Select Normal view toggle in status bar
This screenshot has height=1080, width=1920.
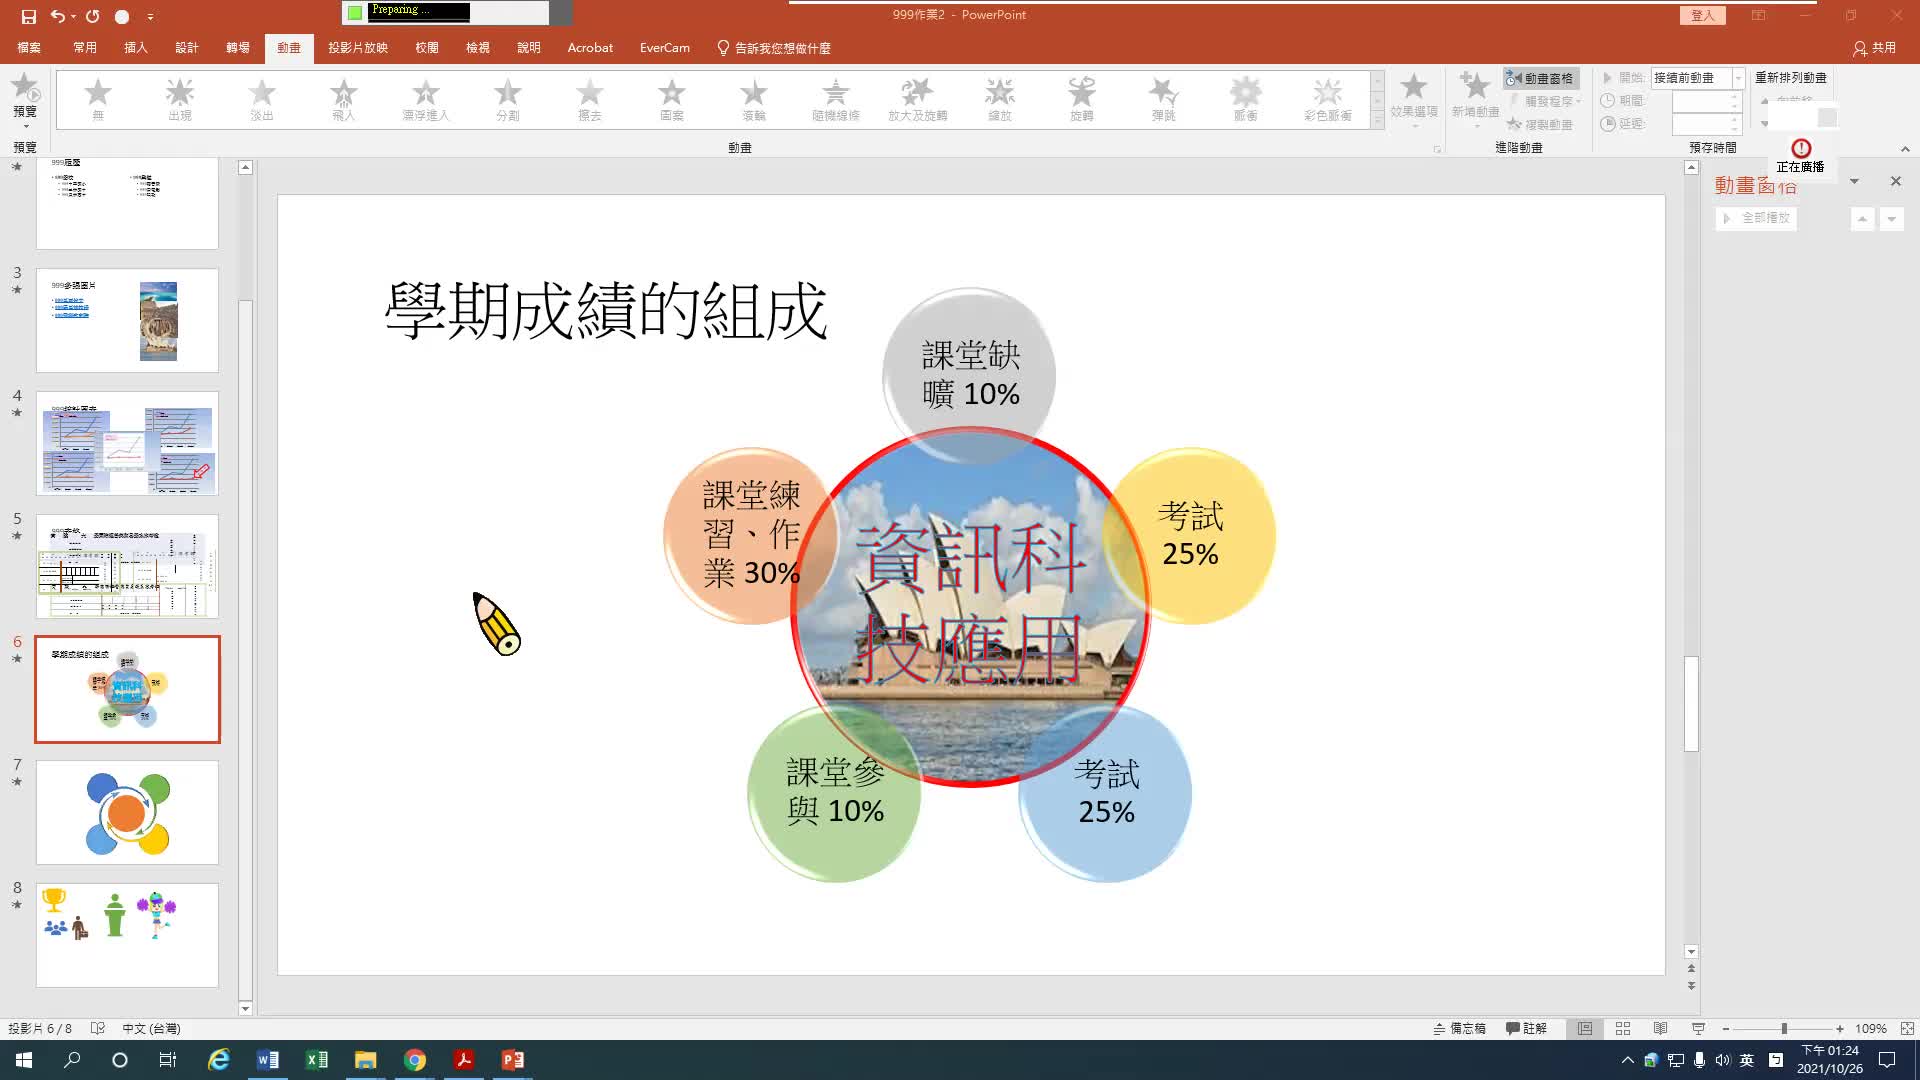tap(1585, 1028)
